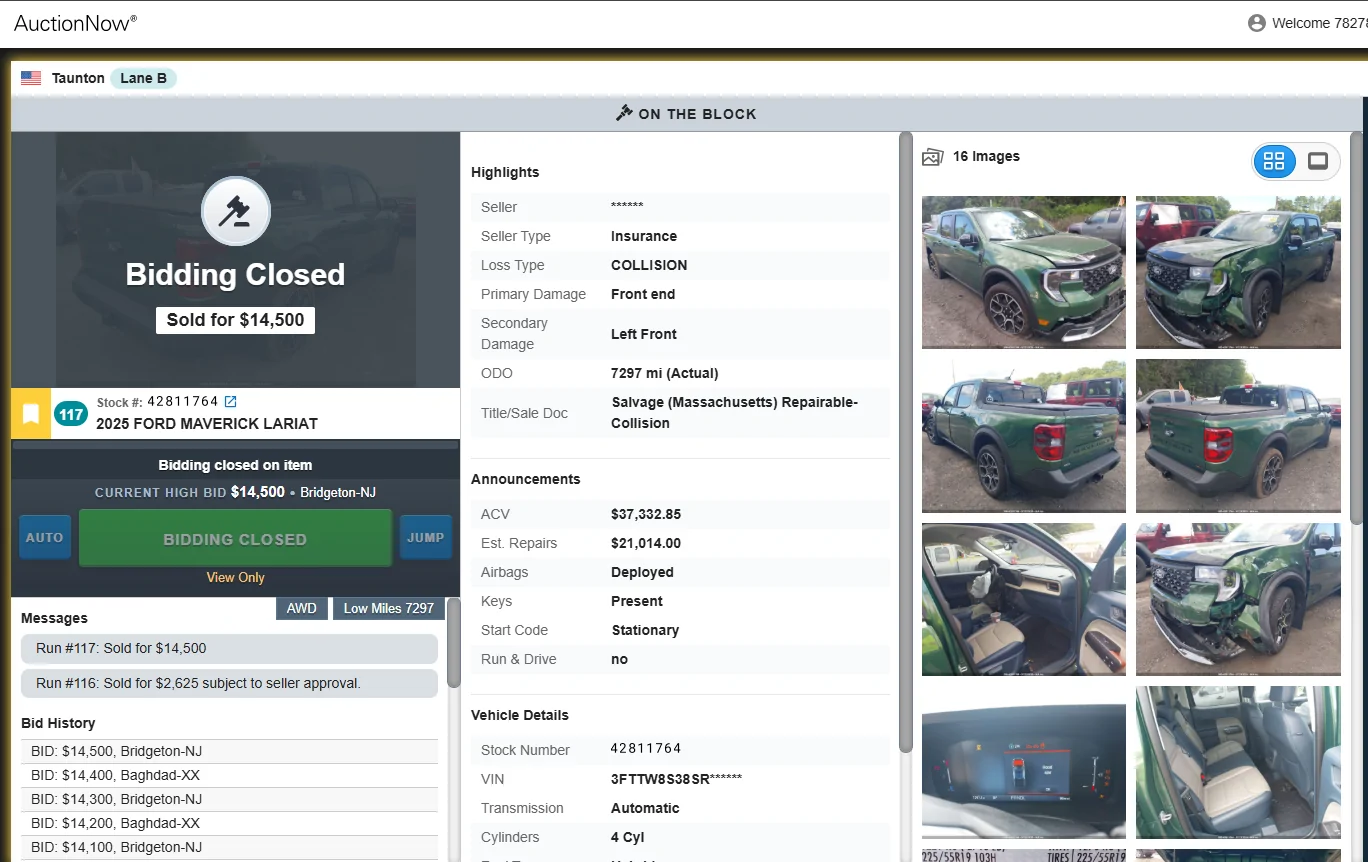This screenshot has height=862, width=1368.
Task: Click bid row $14,300 Bridgeton-NJ
Action: click(229, 800)
